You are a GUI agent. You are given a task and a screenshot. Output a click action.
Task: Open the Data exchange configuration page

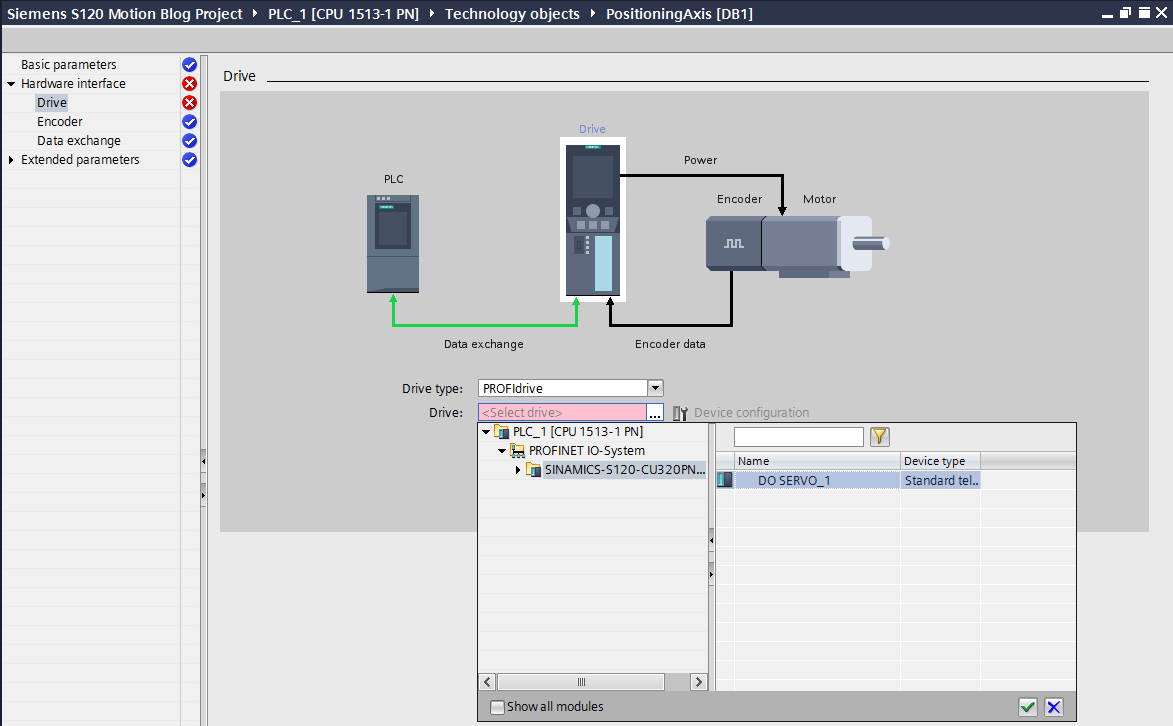pos(79,141)
